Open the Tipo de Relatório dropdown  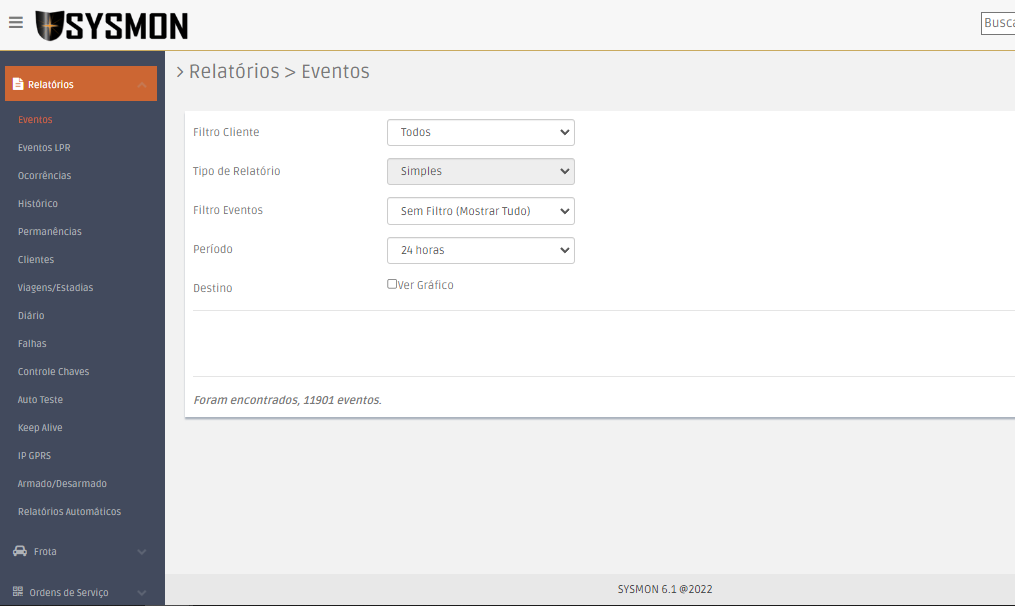(480, 171)
